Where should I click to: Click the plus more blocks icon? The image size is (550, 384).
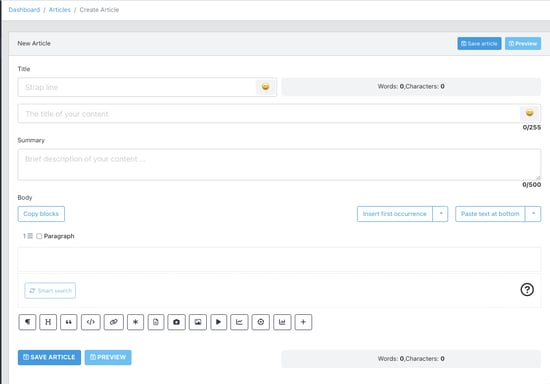click(303, 322)
